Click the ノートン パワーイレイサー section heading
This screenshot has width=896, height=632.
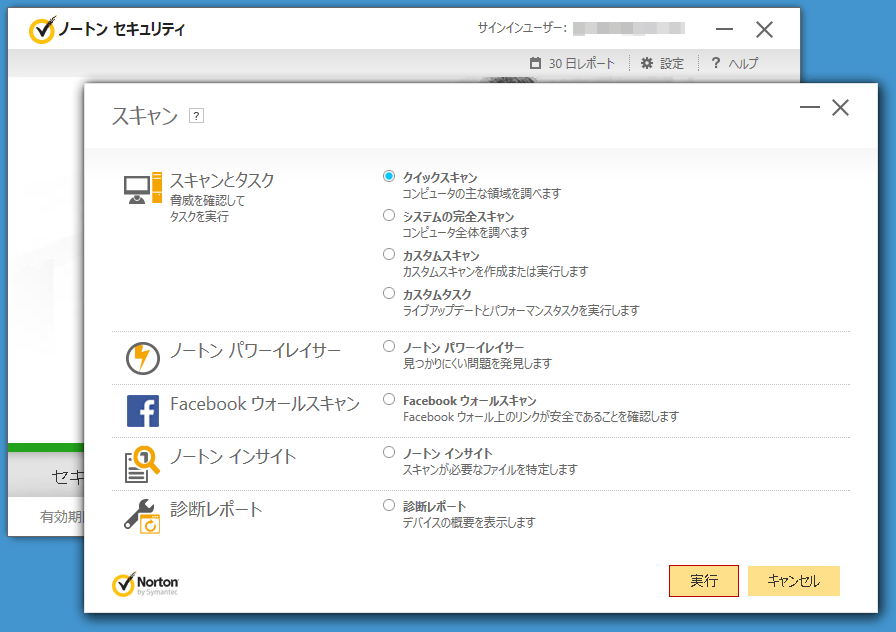tap(255, 350)
